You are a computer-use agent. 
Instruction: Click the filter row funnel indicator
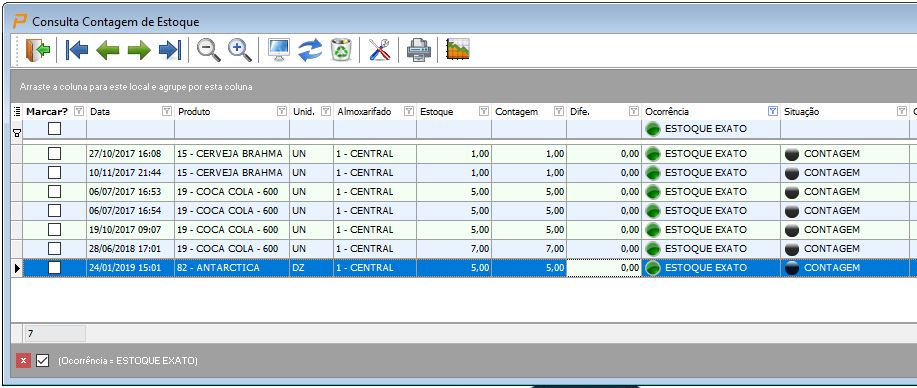click(16, 133)
